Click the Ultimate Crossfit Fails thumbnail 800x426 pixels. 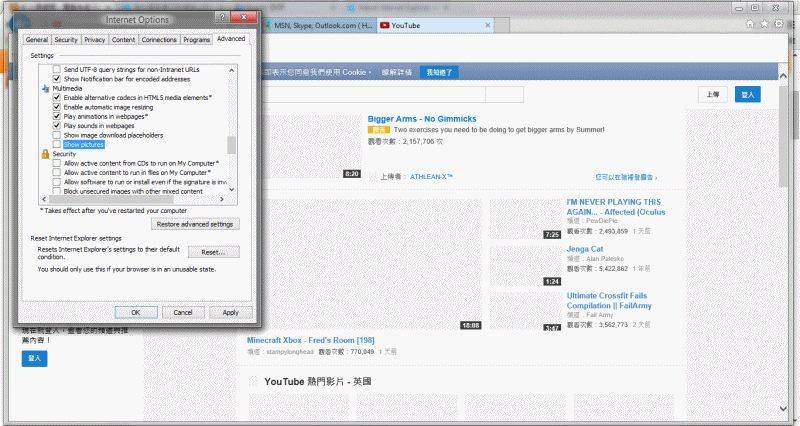pyautogui.click(x=526, y=312)
